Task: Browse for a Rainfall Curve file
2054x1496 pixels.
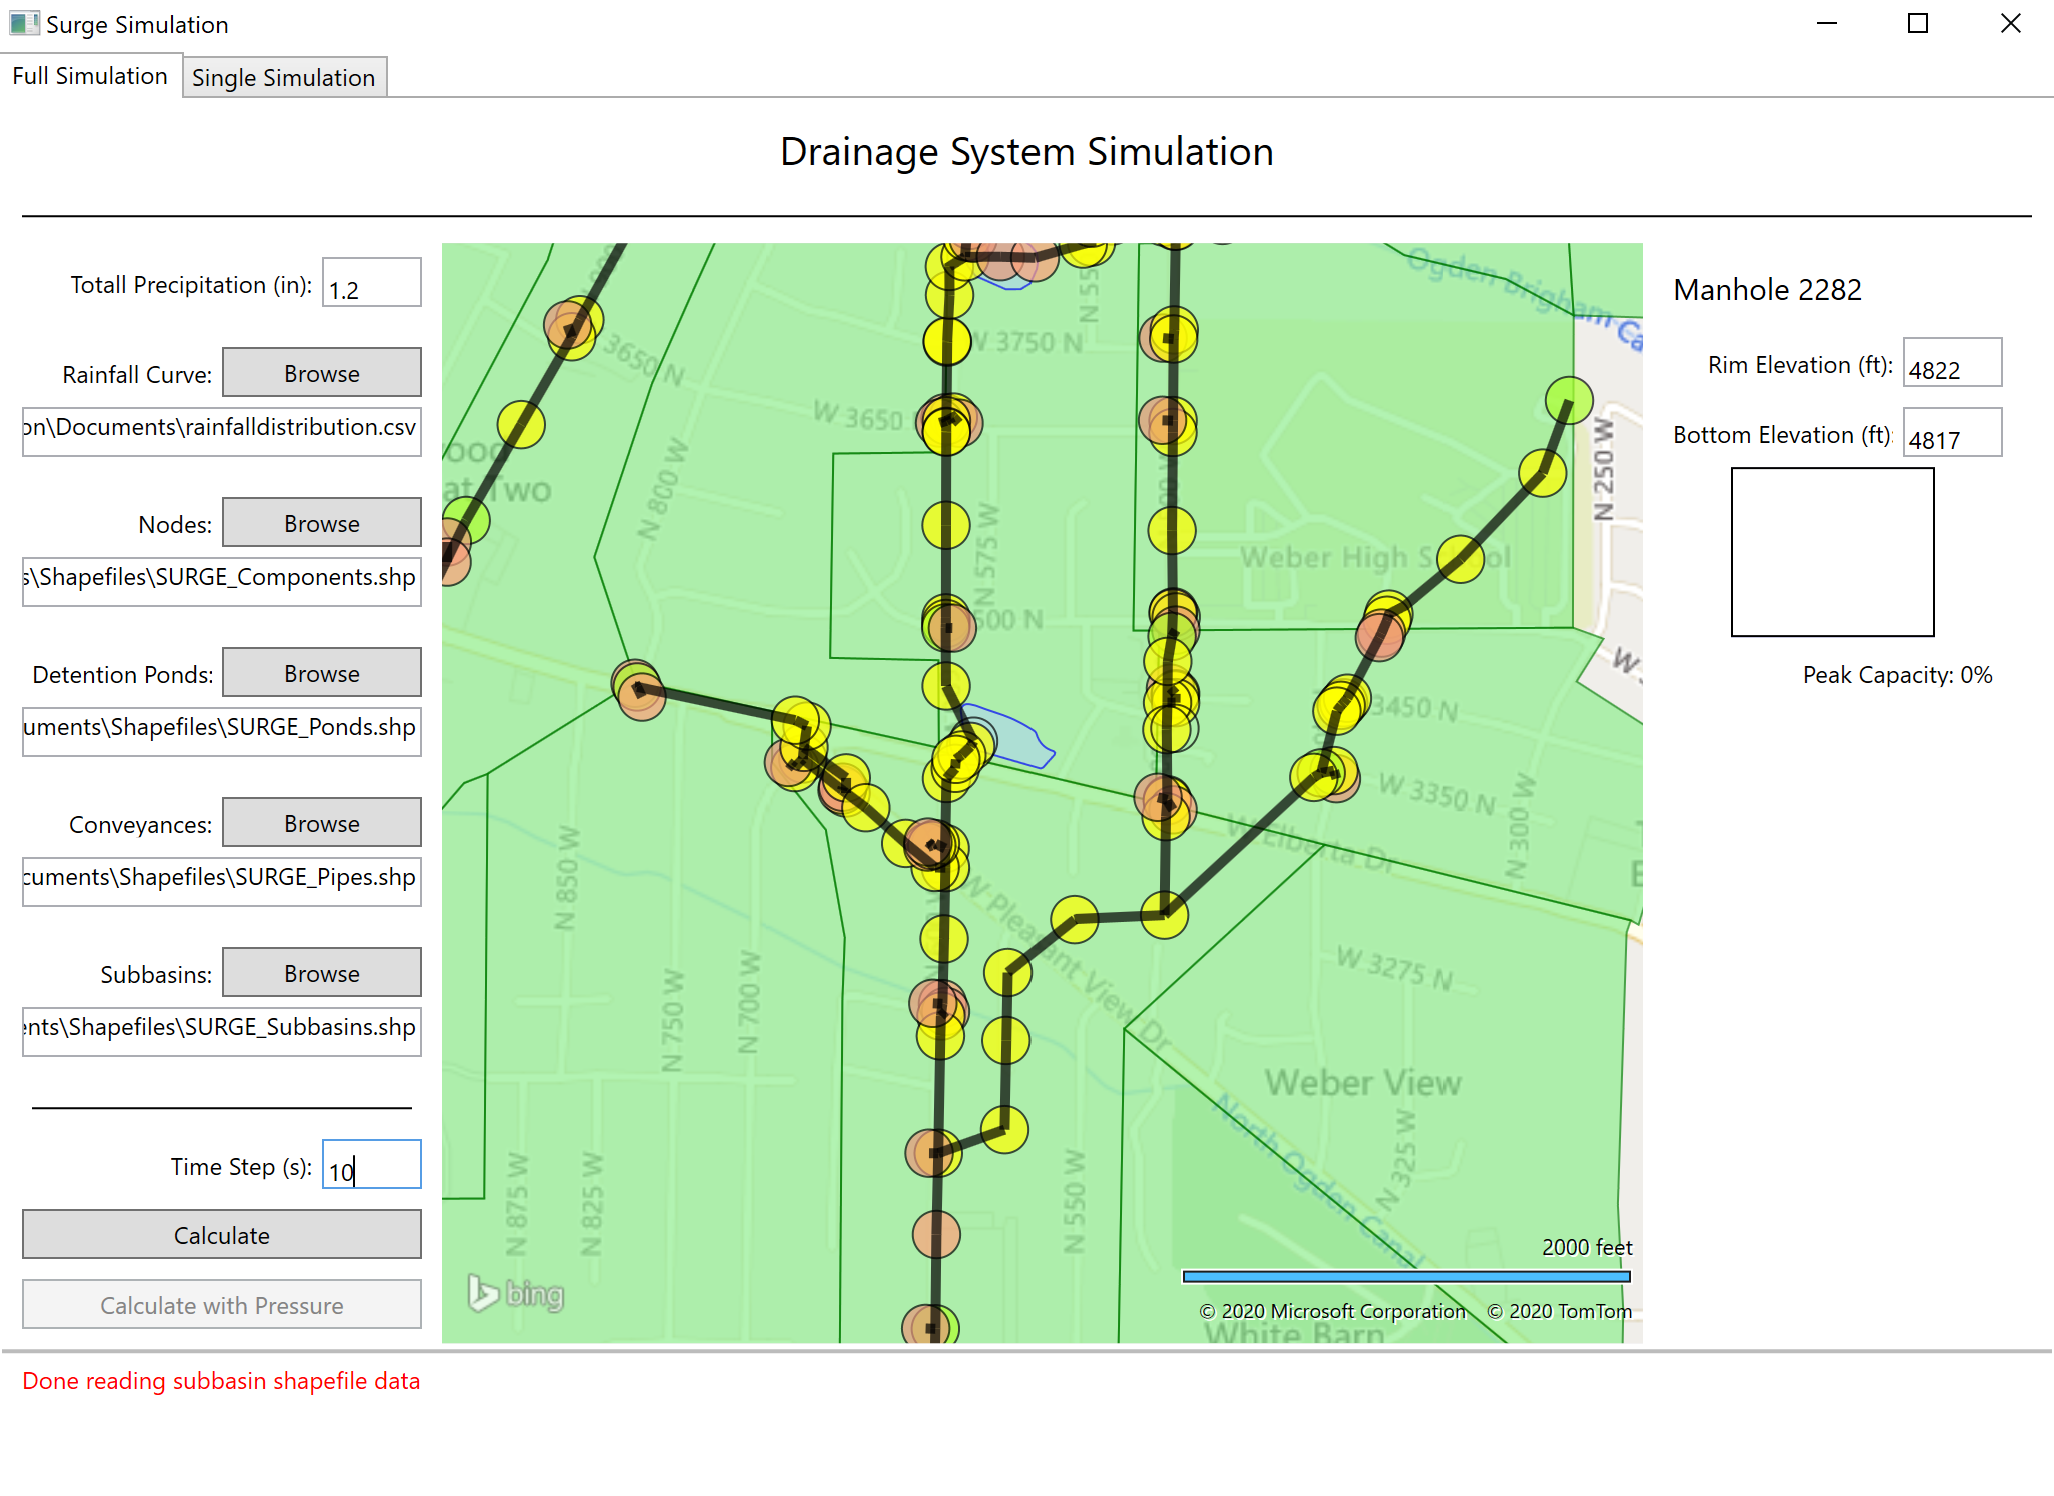Action: 321,372
